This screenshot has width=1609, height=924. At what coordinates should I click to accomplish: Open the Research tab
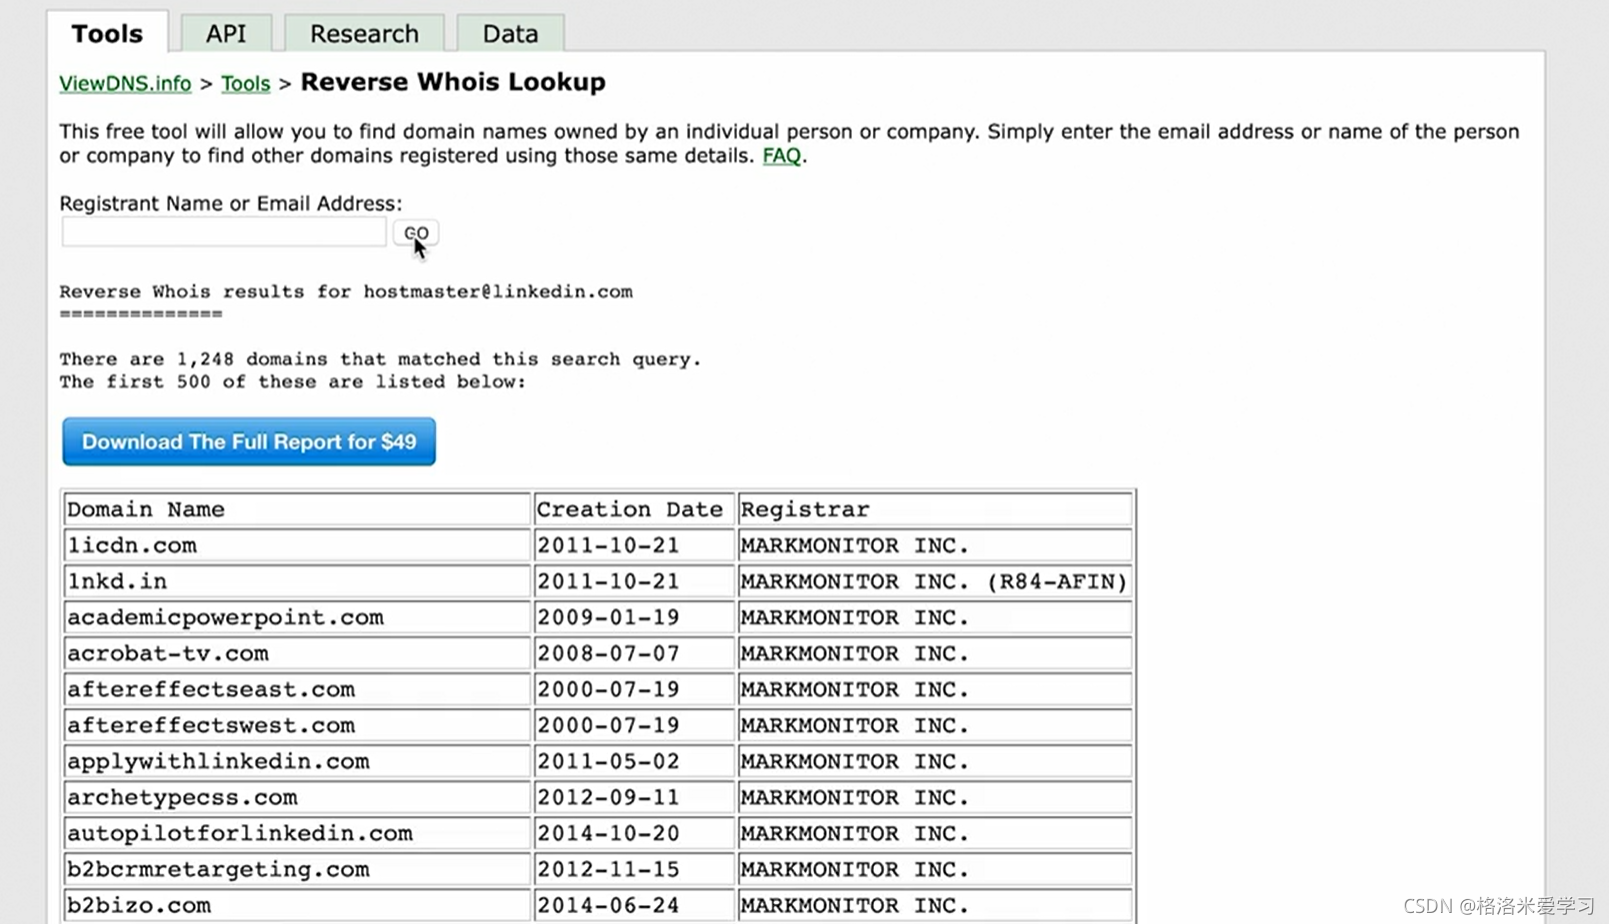[364, 33]
